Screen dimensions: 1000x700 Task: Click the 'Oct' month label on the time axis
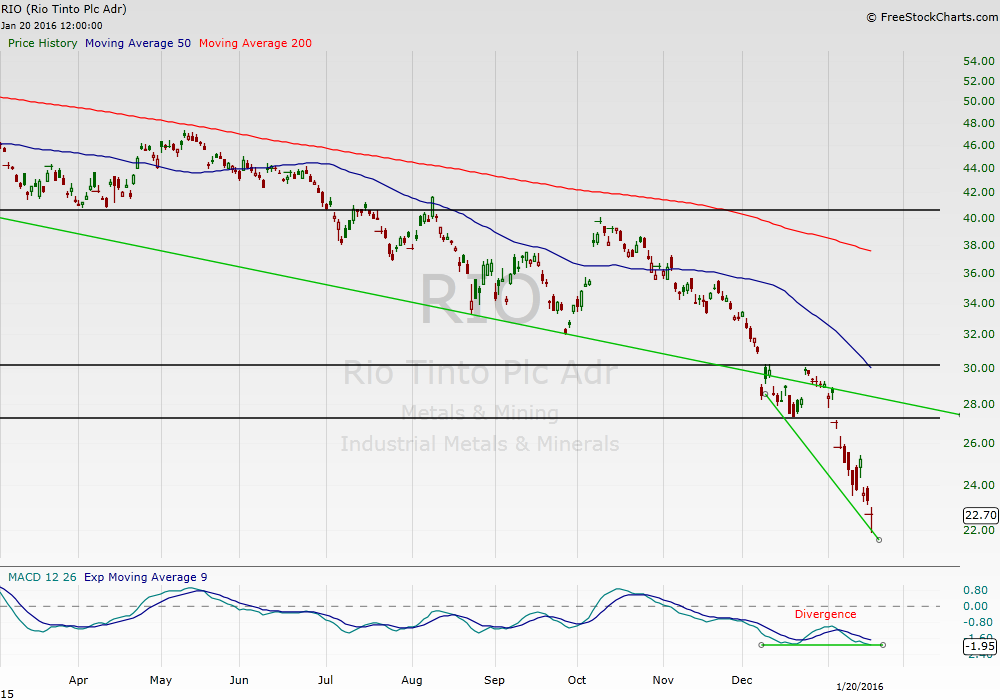coord(577,680)
